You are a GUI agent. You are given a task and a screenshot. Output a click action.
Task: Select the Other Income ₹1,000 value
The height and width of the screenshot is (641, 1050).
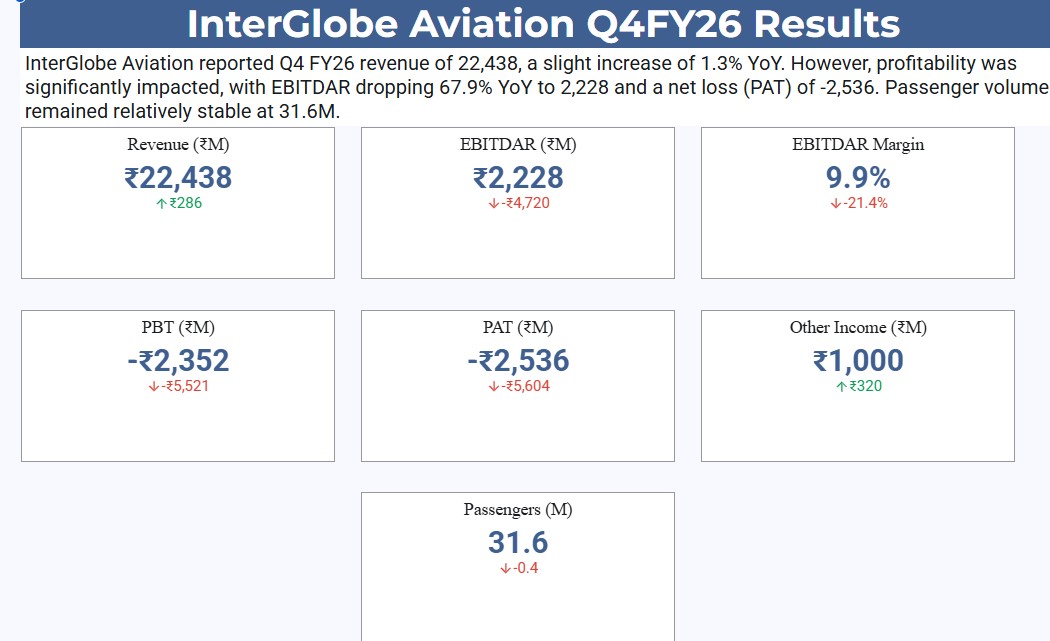(x=858, y=360)
